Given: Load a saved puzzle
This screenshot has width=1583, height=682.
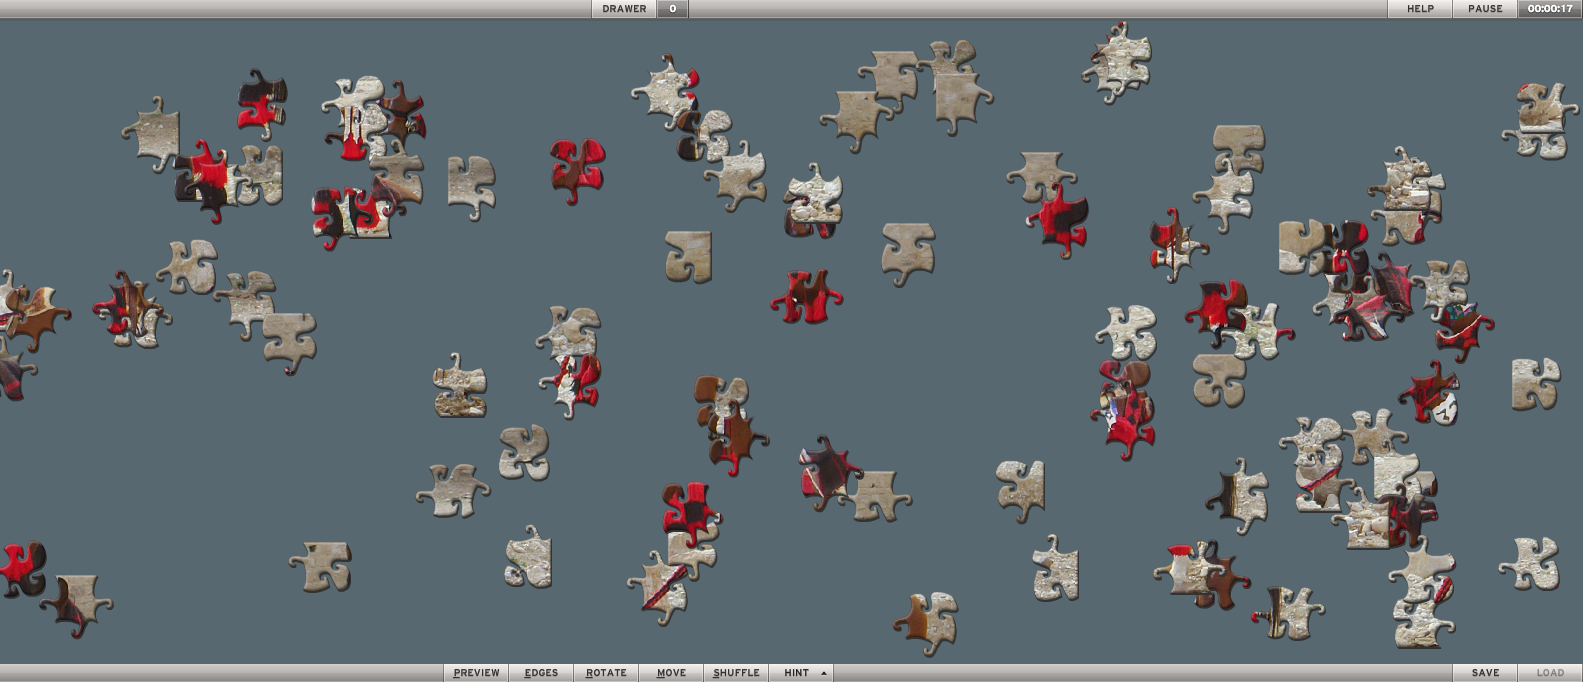Looking at the screenshot, I should (x=1550, y=673).
